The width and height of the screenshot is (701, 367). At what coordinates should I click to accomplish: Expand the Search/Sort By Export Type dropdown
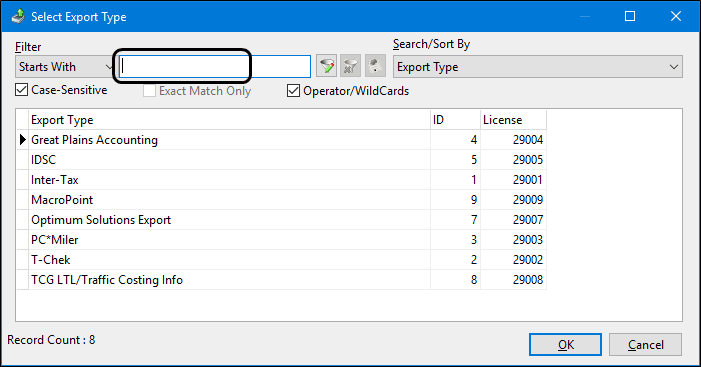pyautogui.click(x=538, y=67)
